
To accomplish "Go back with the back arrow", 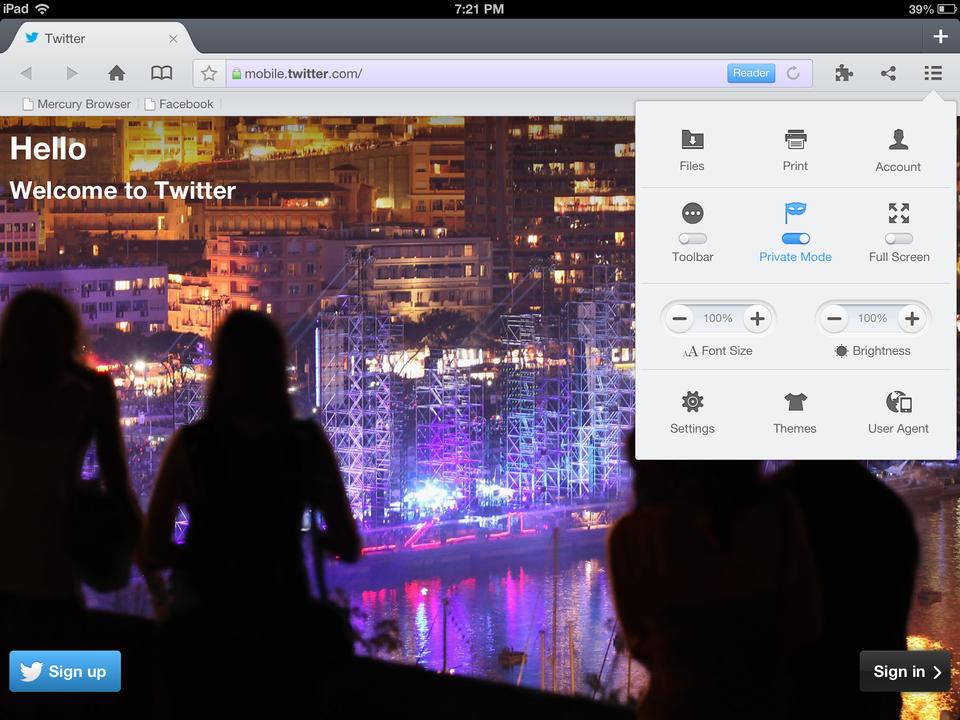I will (26, 73).
